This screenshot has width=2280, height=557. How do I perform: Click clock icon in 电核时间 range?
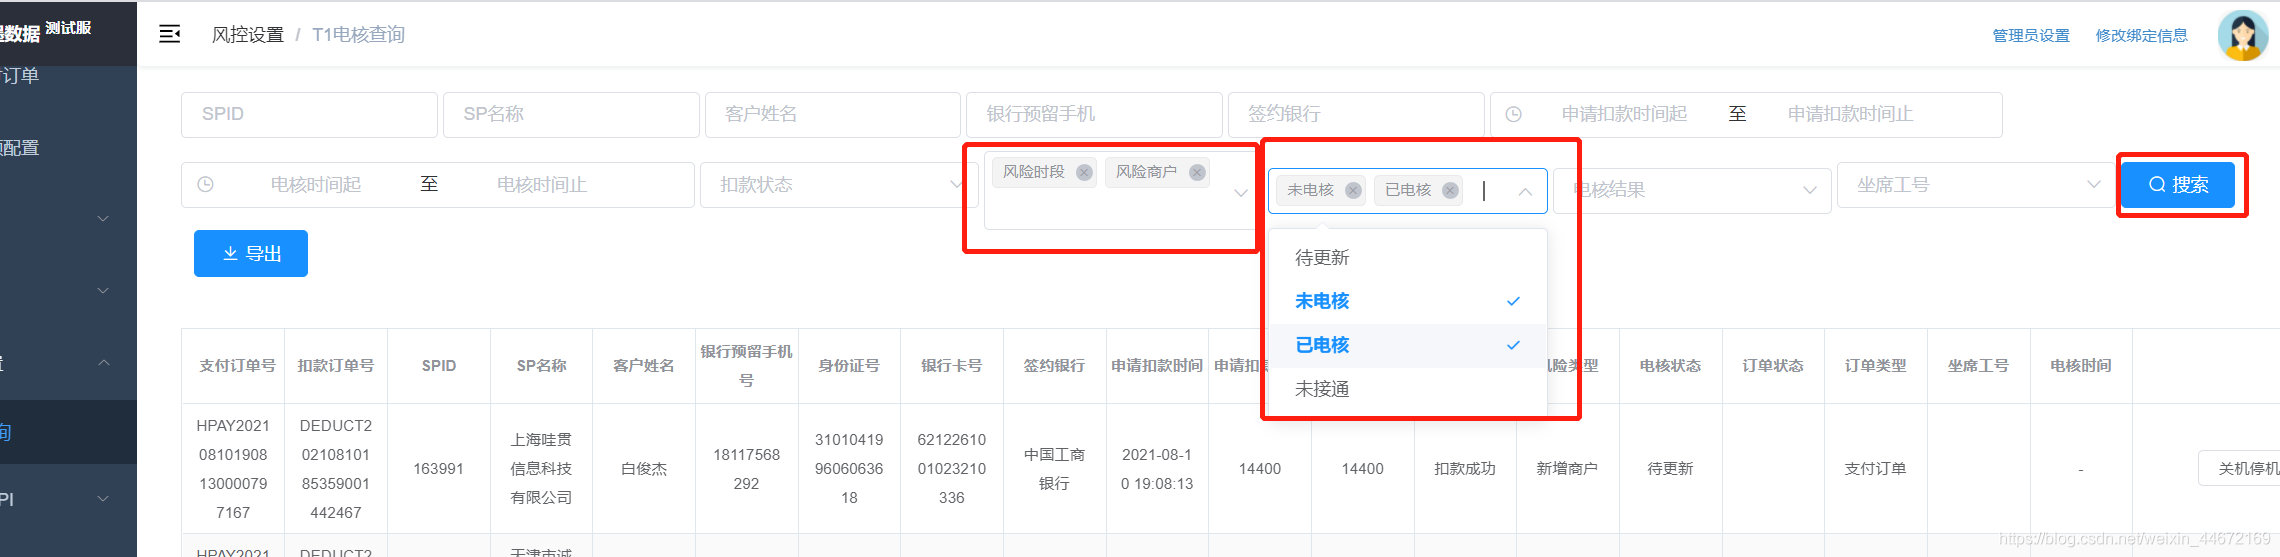205,185
